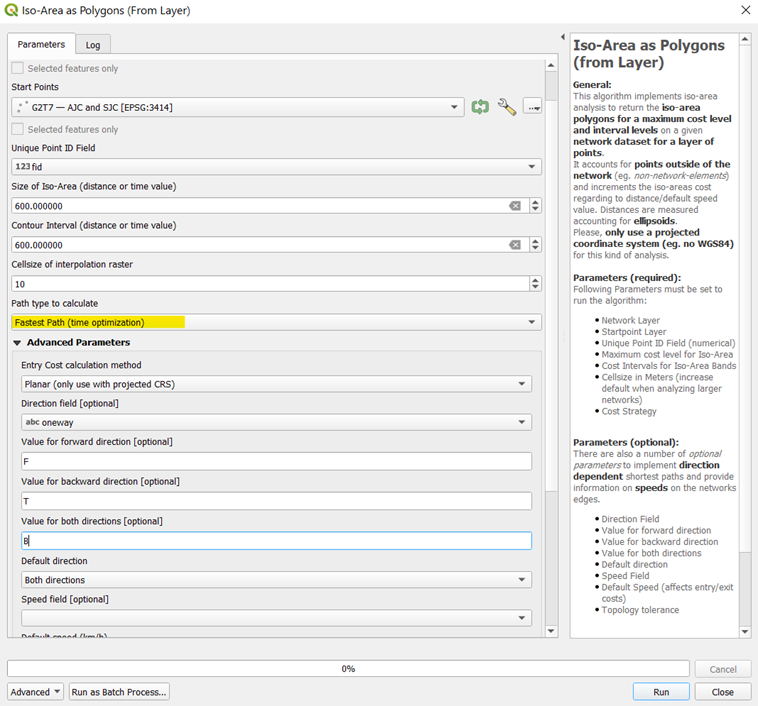Screen dimensions: 758x706
Task: Open the Unique Point ID Field dropdown
Action: [276, 167]
